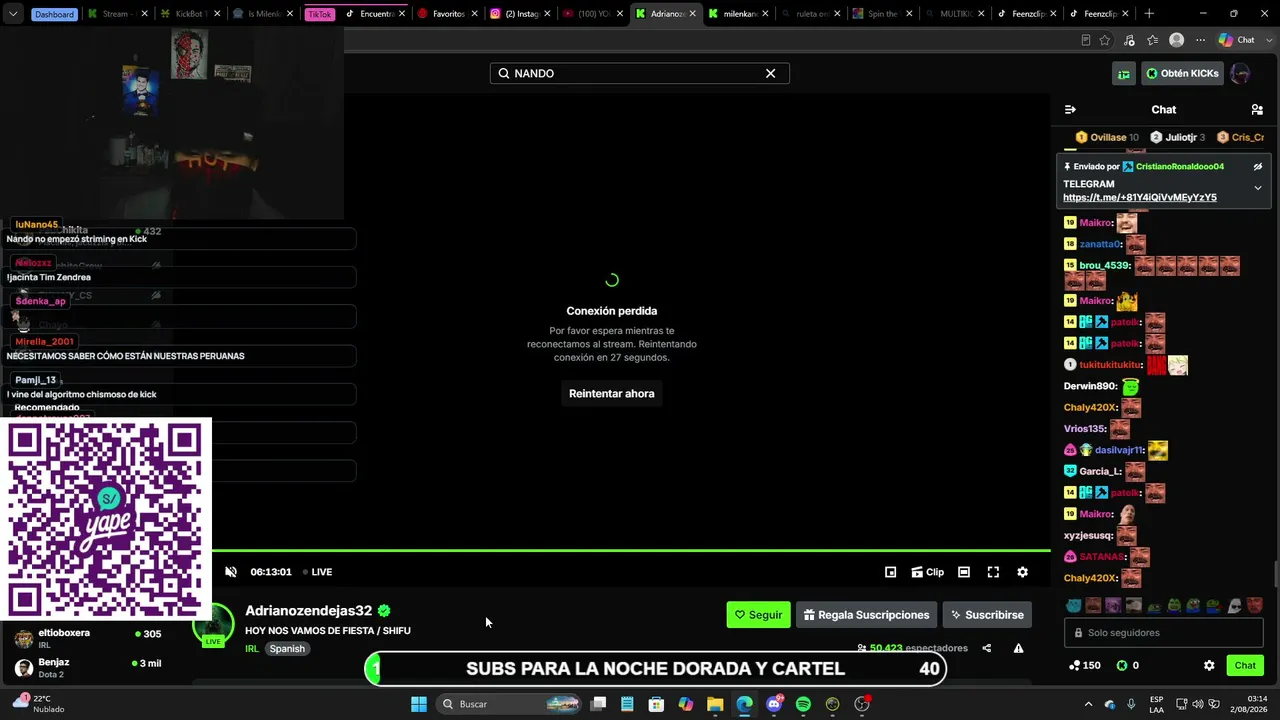Click the Yape QR code image
The height and width of the screenshot is (720, 1280).
(x=105, y=519)
